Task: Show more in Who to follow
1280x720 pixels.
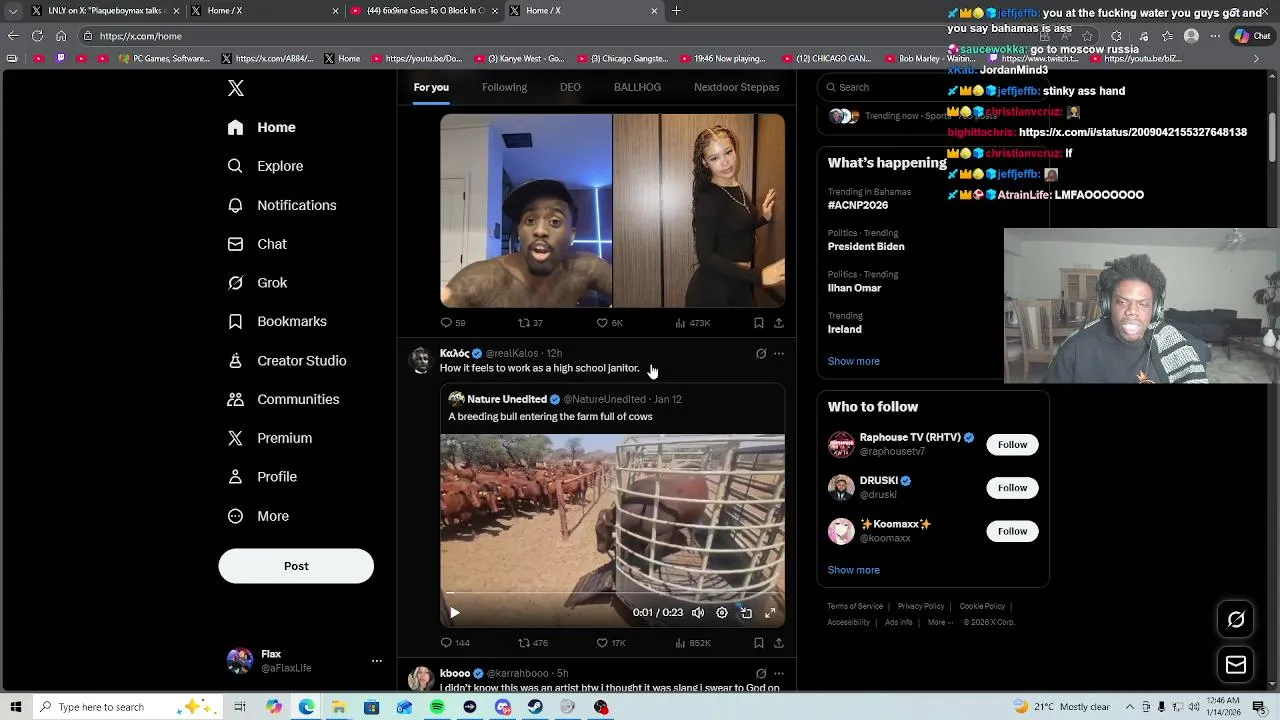Action: pos(853,570)
